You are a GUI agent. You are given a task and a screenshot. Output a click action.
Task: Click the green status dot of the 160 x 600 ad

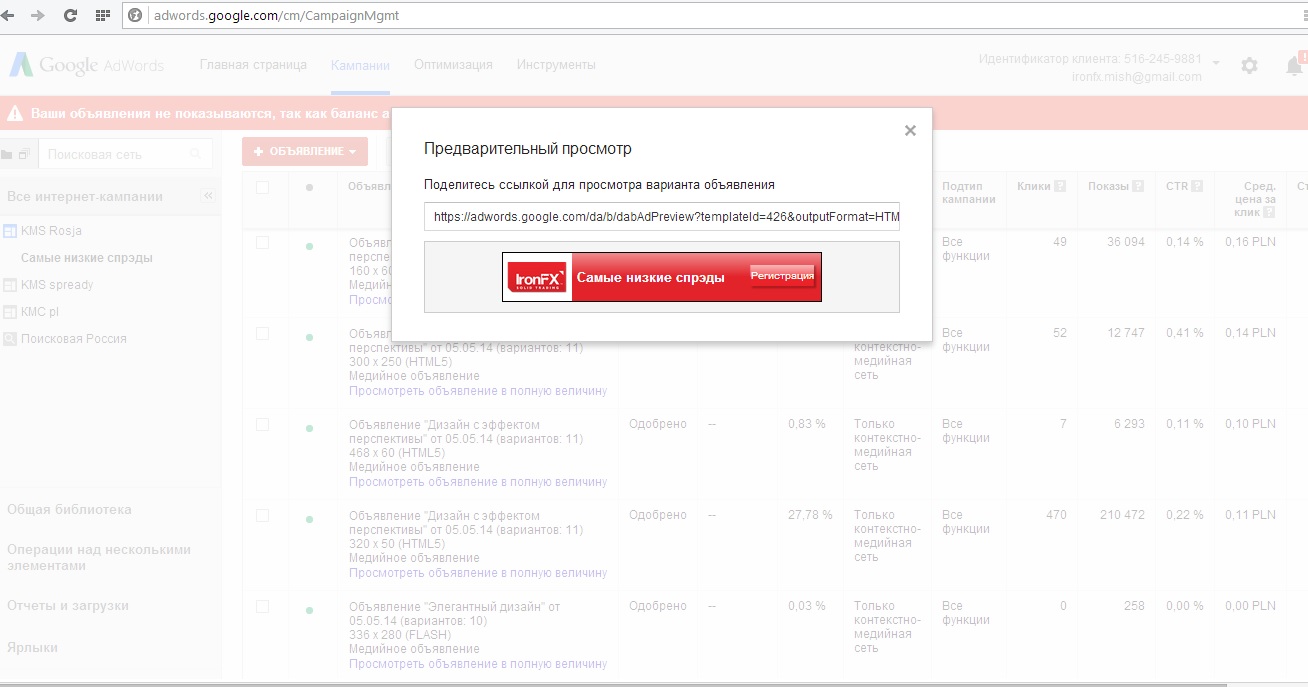coord(309,245)
